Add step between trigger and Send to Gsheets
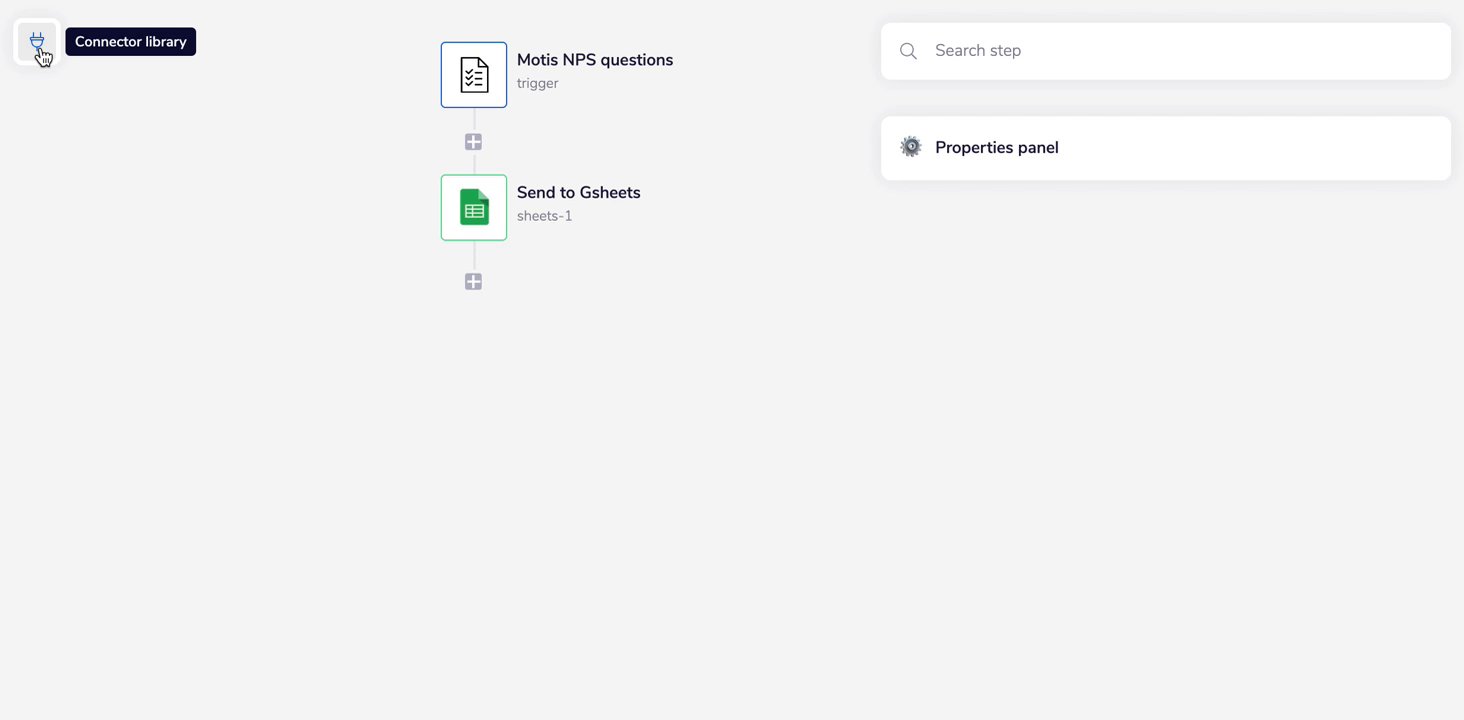 [x=474, y=142]
